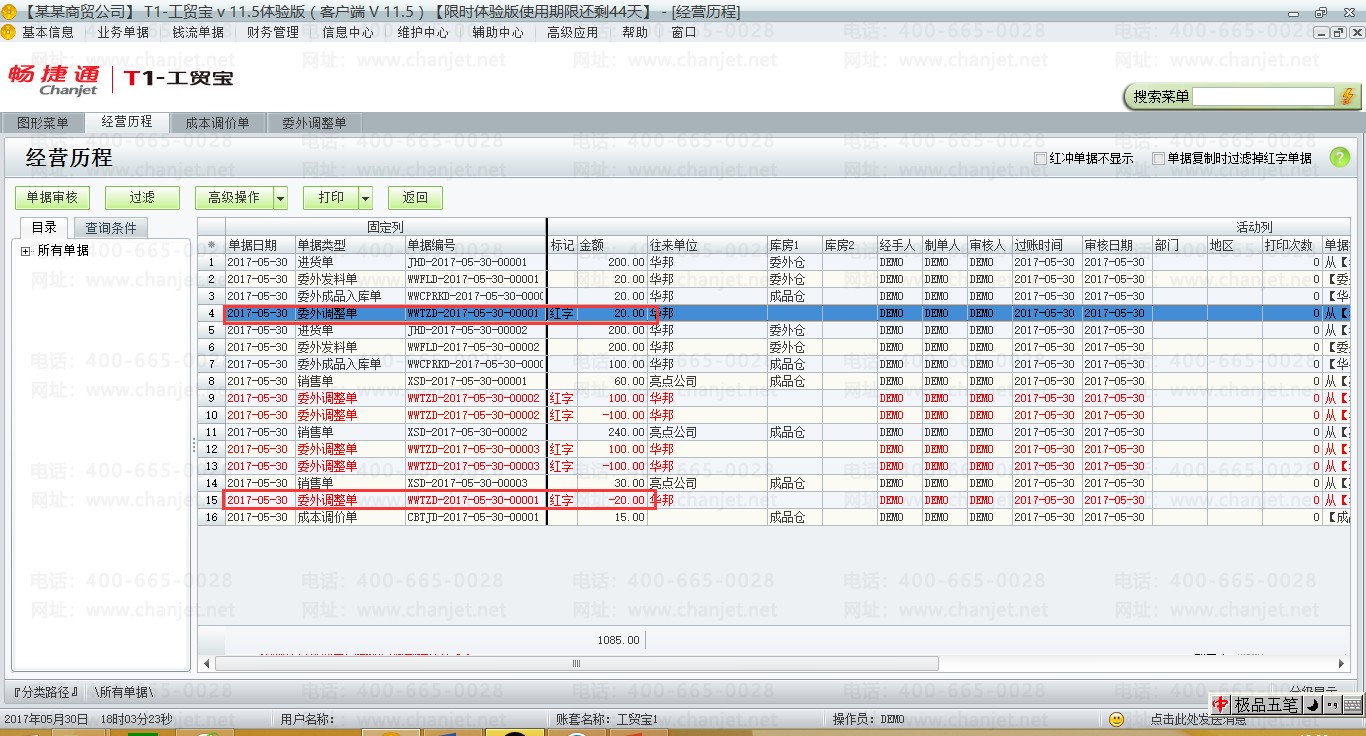The width and height of the screenshot is (1366, 736).
Task: Minimize the inner document window
Action: pyautogui.click(x=1322, y=33)
